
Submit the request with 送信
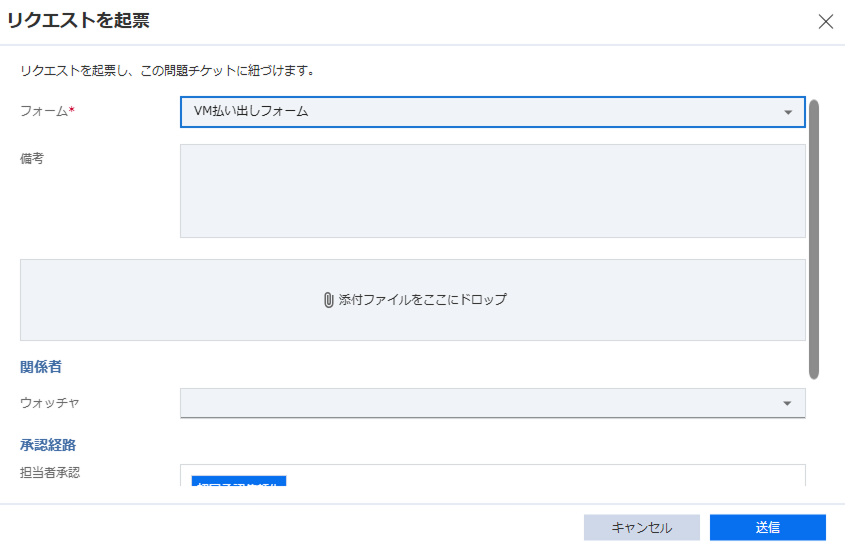coord(767,527)
